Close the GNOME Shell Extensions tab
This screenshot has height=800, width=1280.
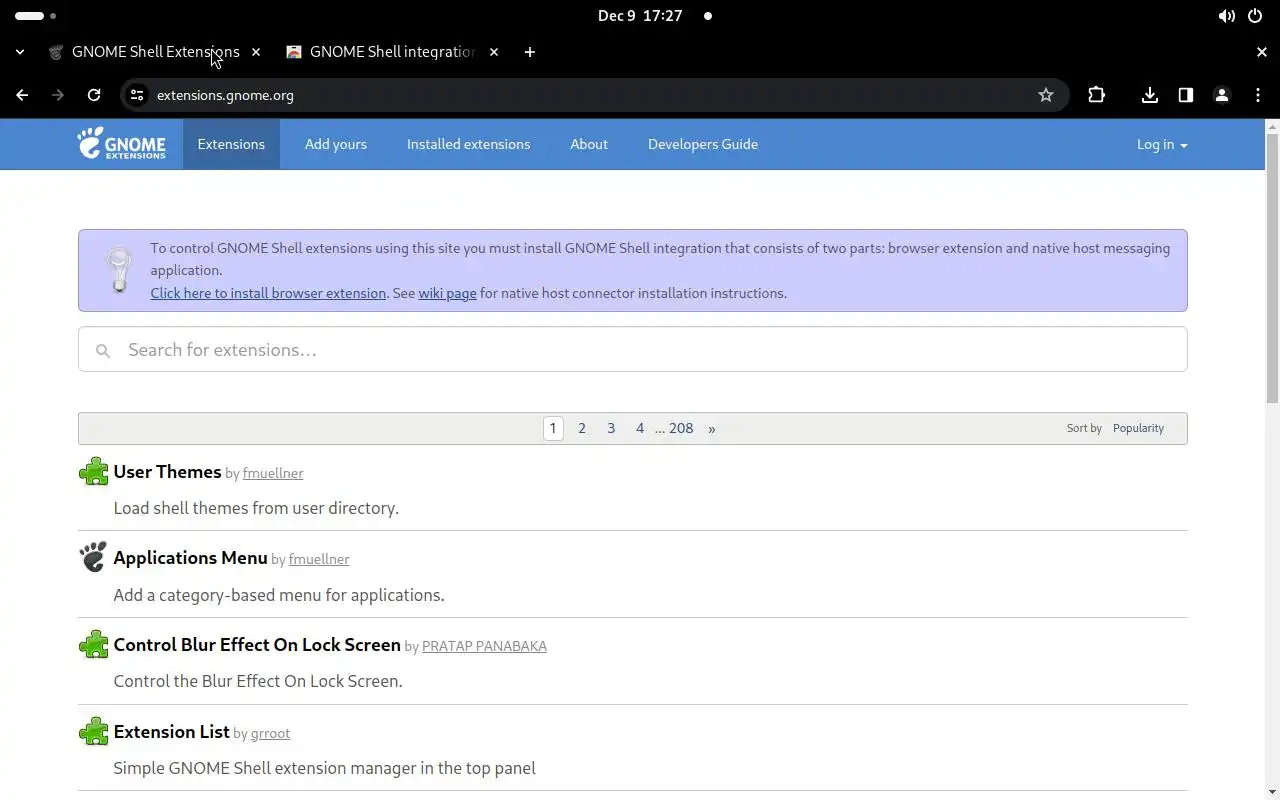(256, 52)
